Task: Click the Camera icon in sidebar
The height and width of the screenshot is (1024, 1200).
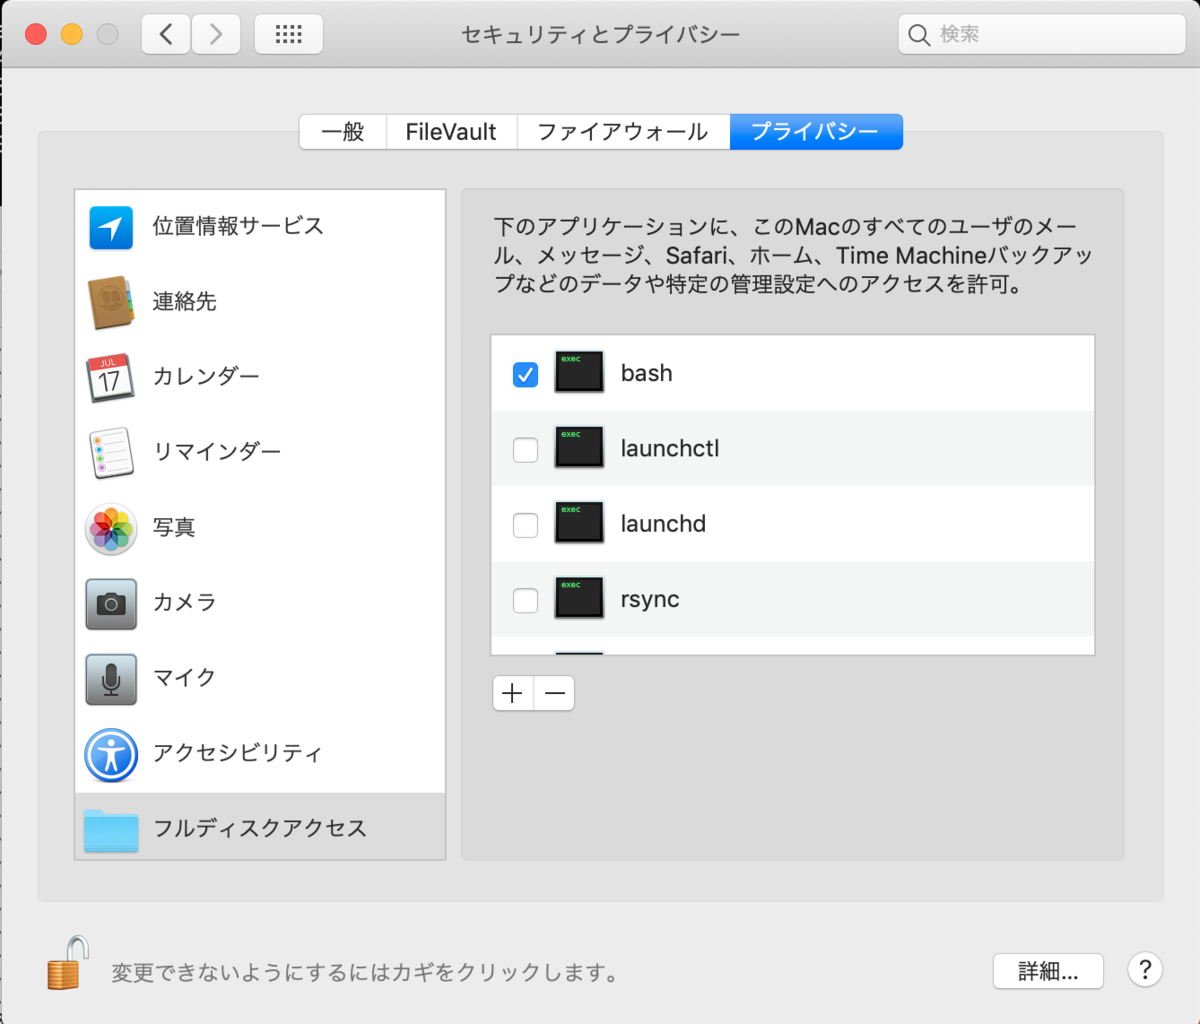Action: tap(110, 603)
